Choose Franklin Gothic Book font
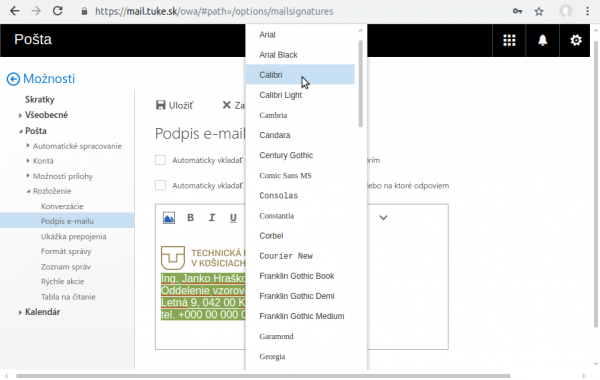The width and height of the screenshot is (600, 380). click(300, 276)
